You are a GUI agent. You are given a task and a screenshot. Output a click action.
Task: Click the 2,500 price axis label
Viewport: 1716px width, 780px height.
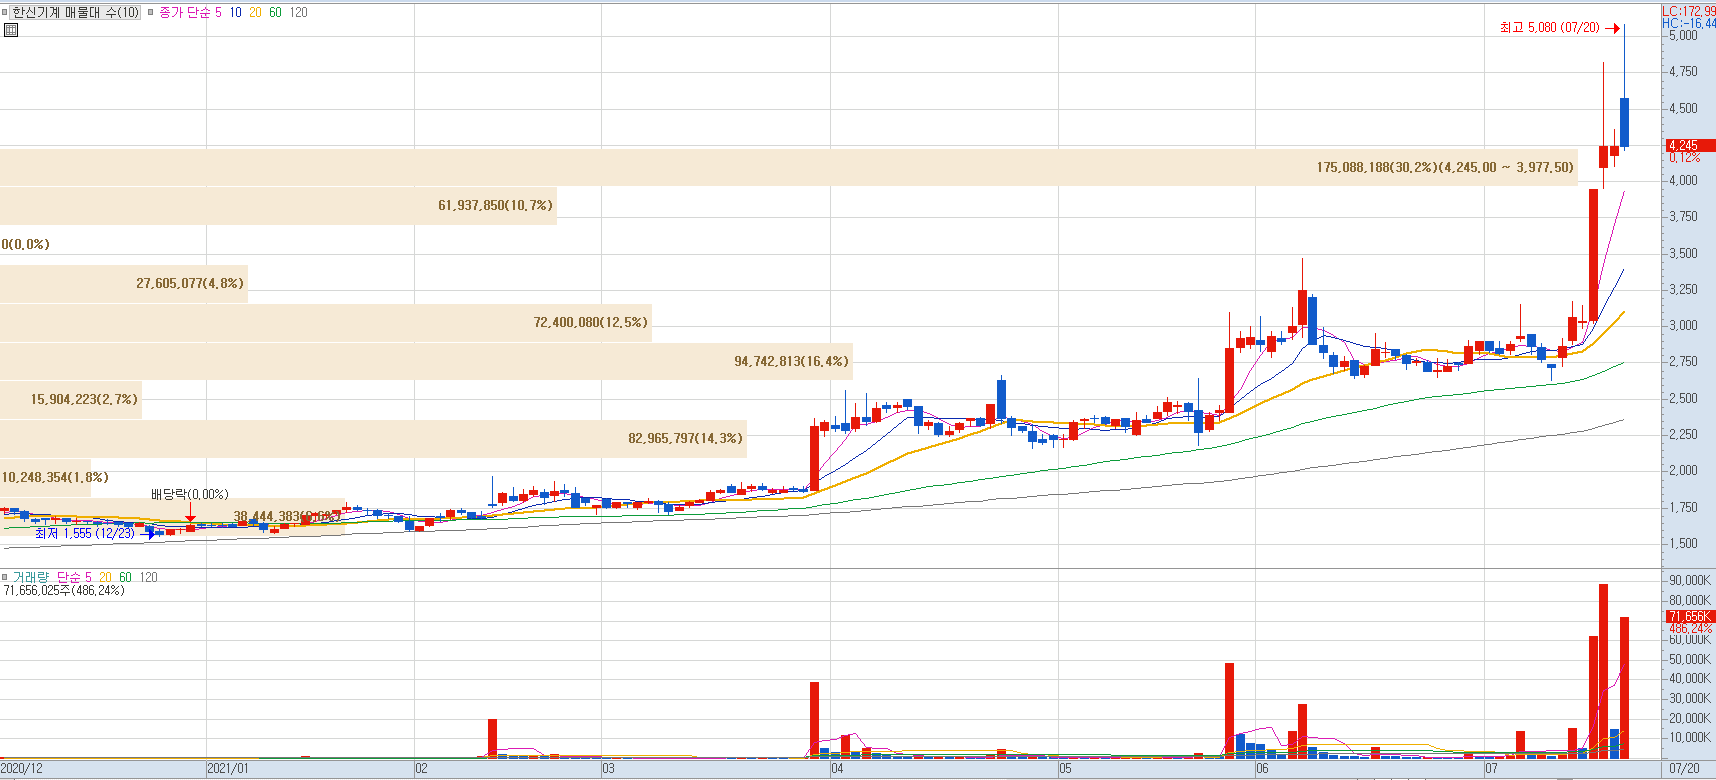click(1683, 399)
